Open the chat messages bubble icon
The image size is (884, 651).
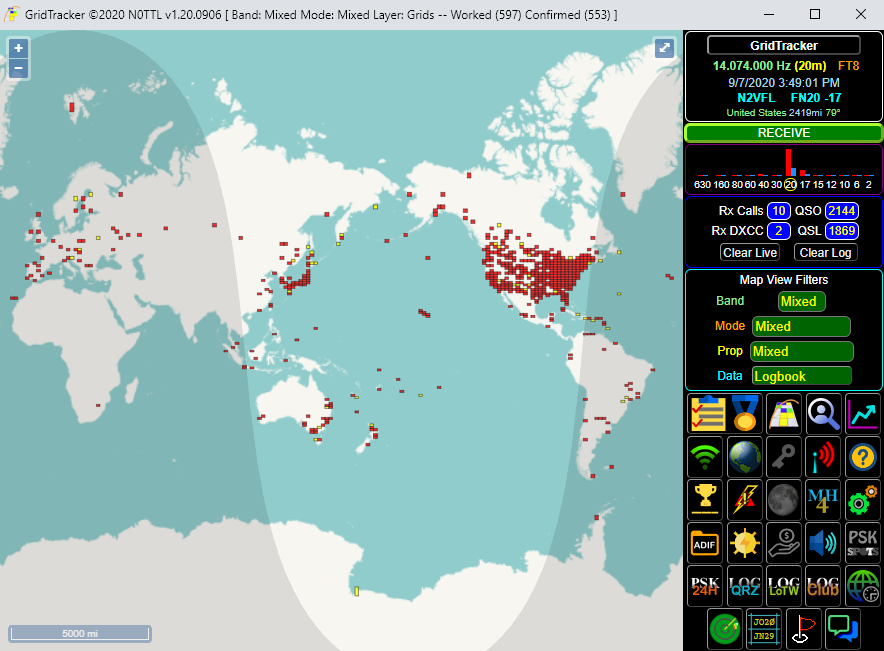pyautogui.click(x=843, y=628)
